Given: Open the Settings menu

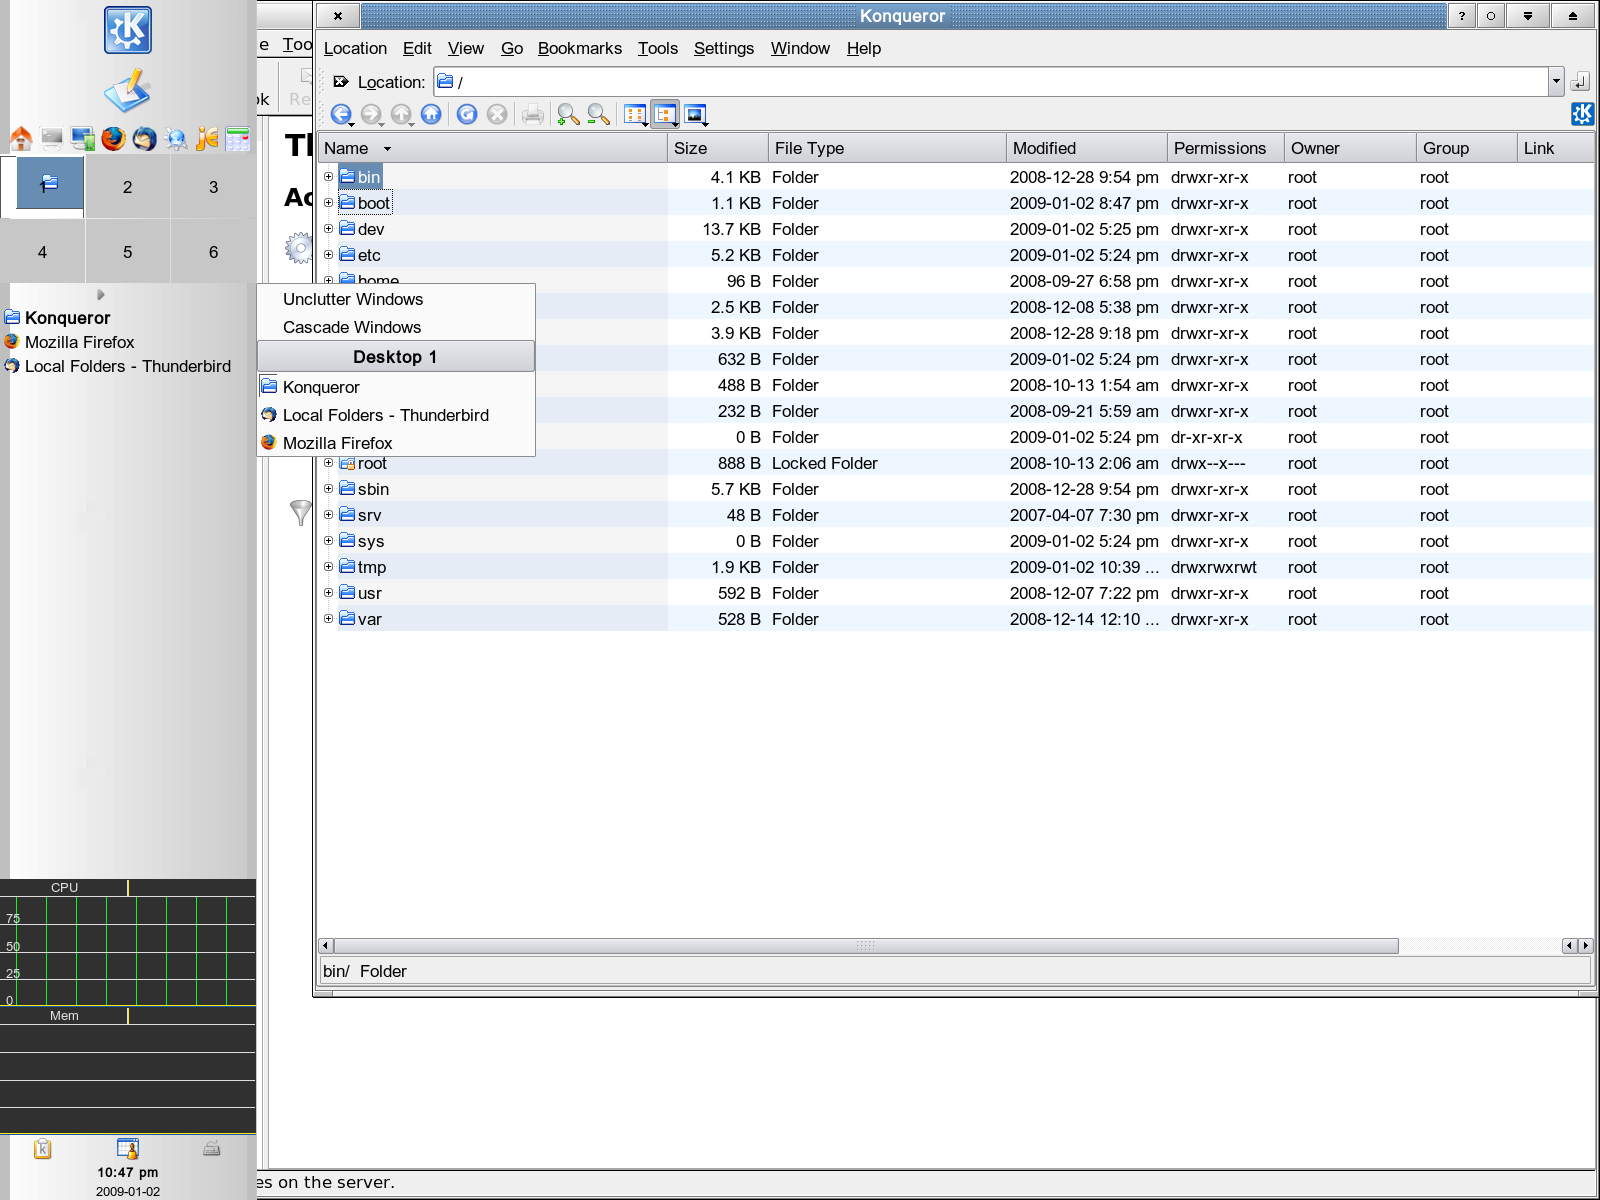Looking at the screenshot, I should point(724,48).
